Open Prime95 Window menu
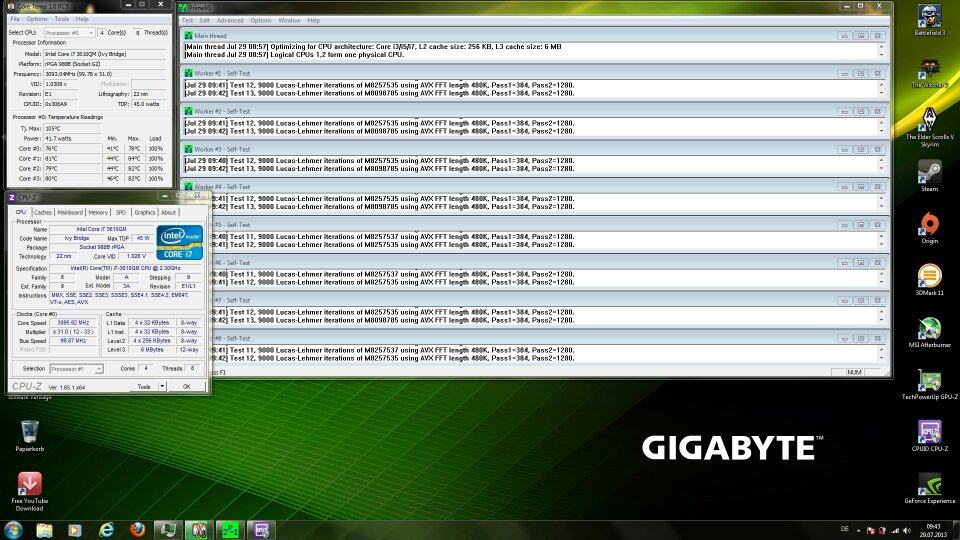This screenshot has width=960, height=540. [x=290, y=20]
